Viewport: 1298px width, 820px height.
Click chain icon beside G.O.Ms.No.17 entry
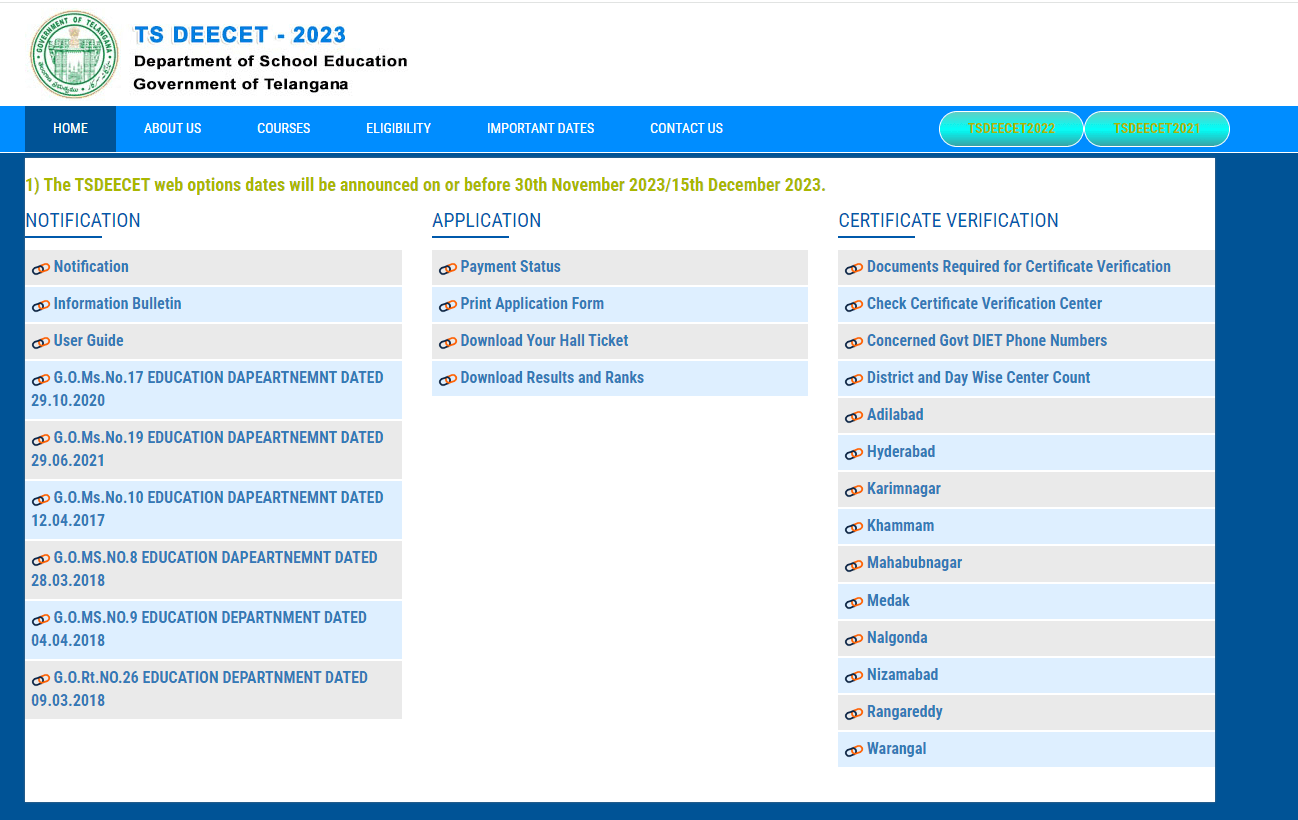coord(41,379)
